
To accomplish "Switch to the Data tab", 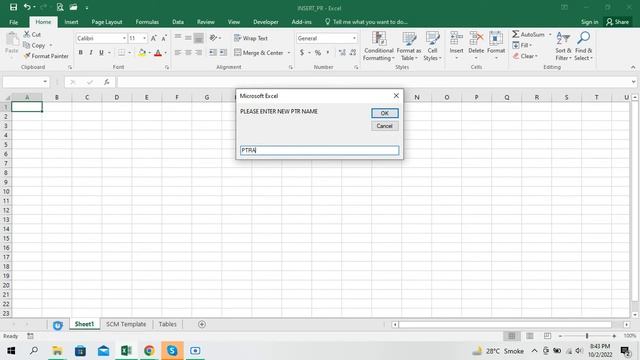I will 178,22.
